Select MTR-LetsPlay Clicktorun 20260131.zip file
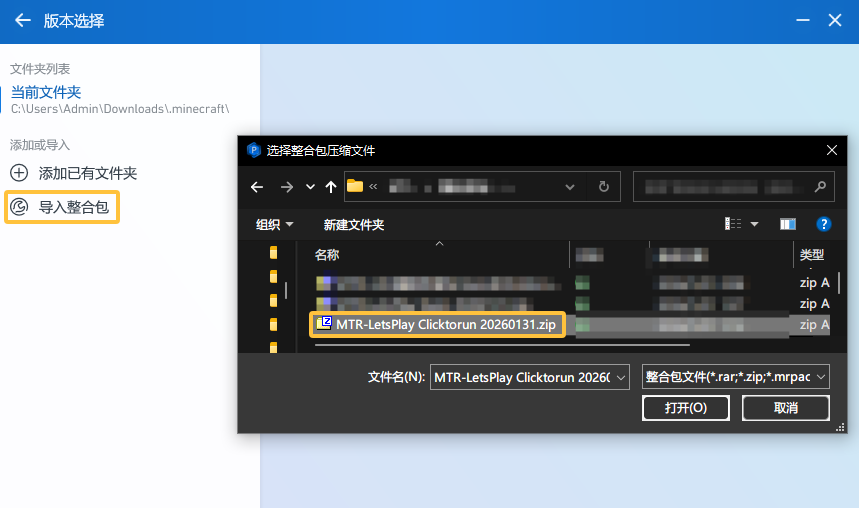Viewport: 859px width, 508px height. point(445,324)
